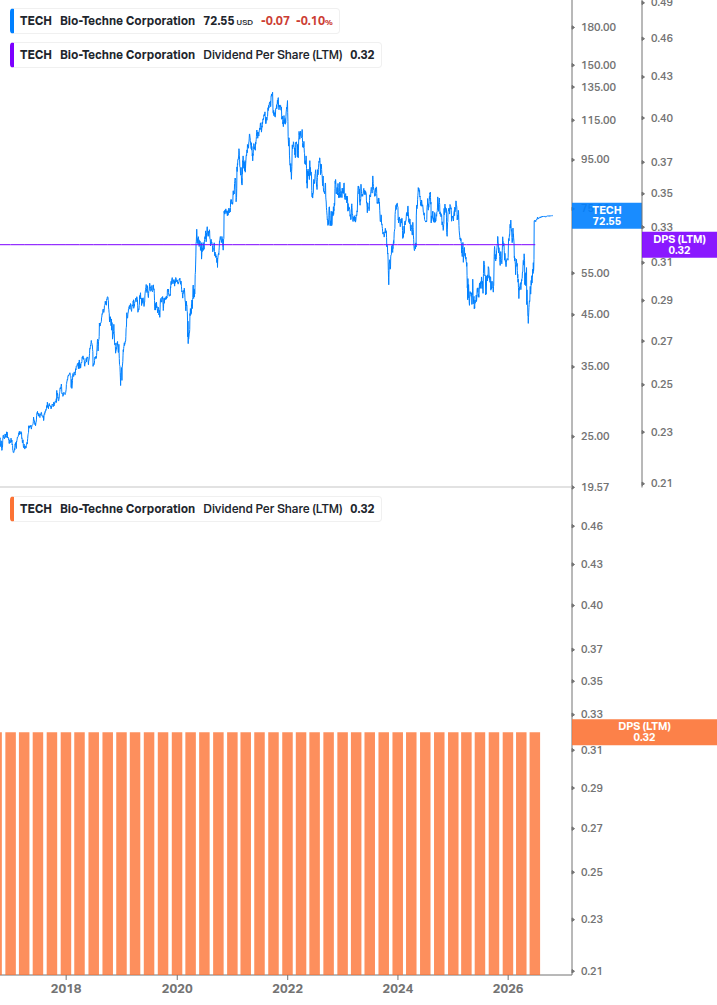Image resolution: width=717 pixels, height=1005 pixels.
Task: Click the -0.07 price change value
Action: point(275,21)
